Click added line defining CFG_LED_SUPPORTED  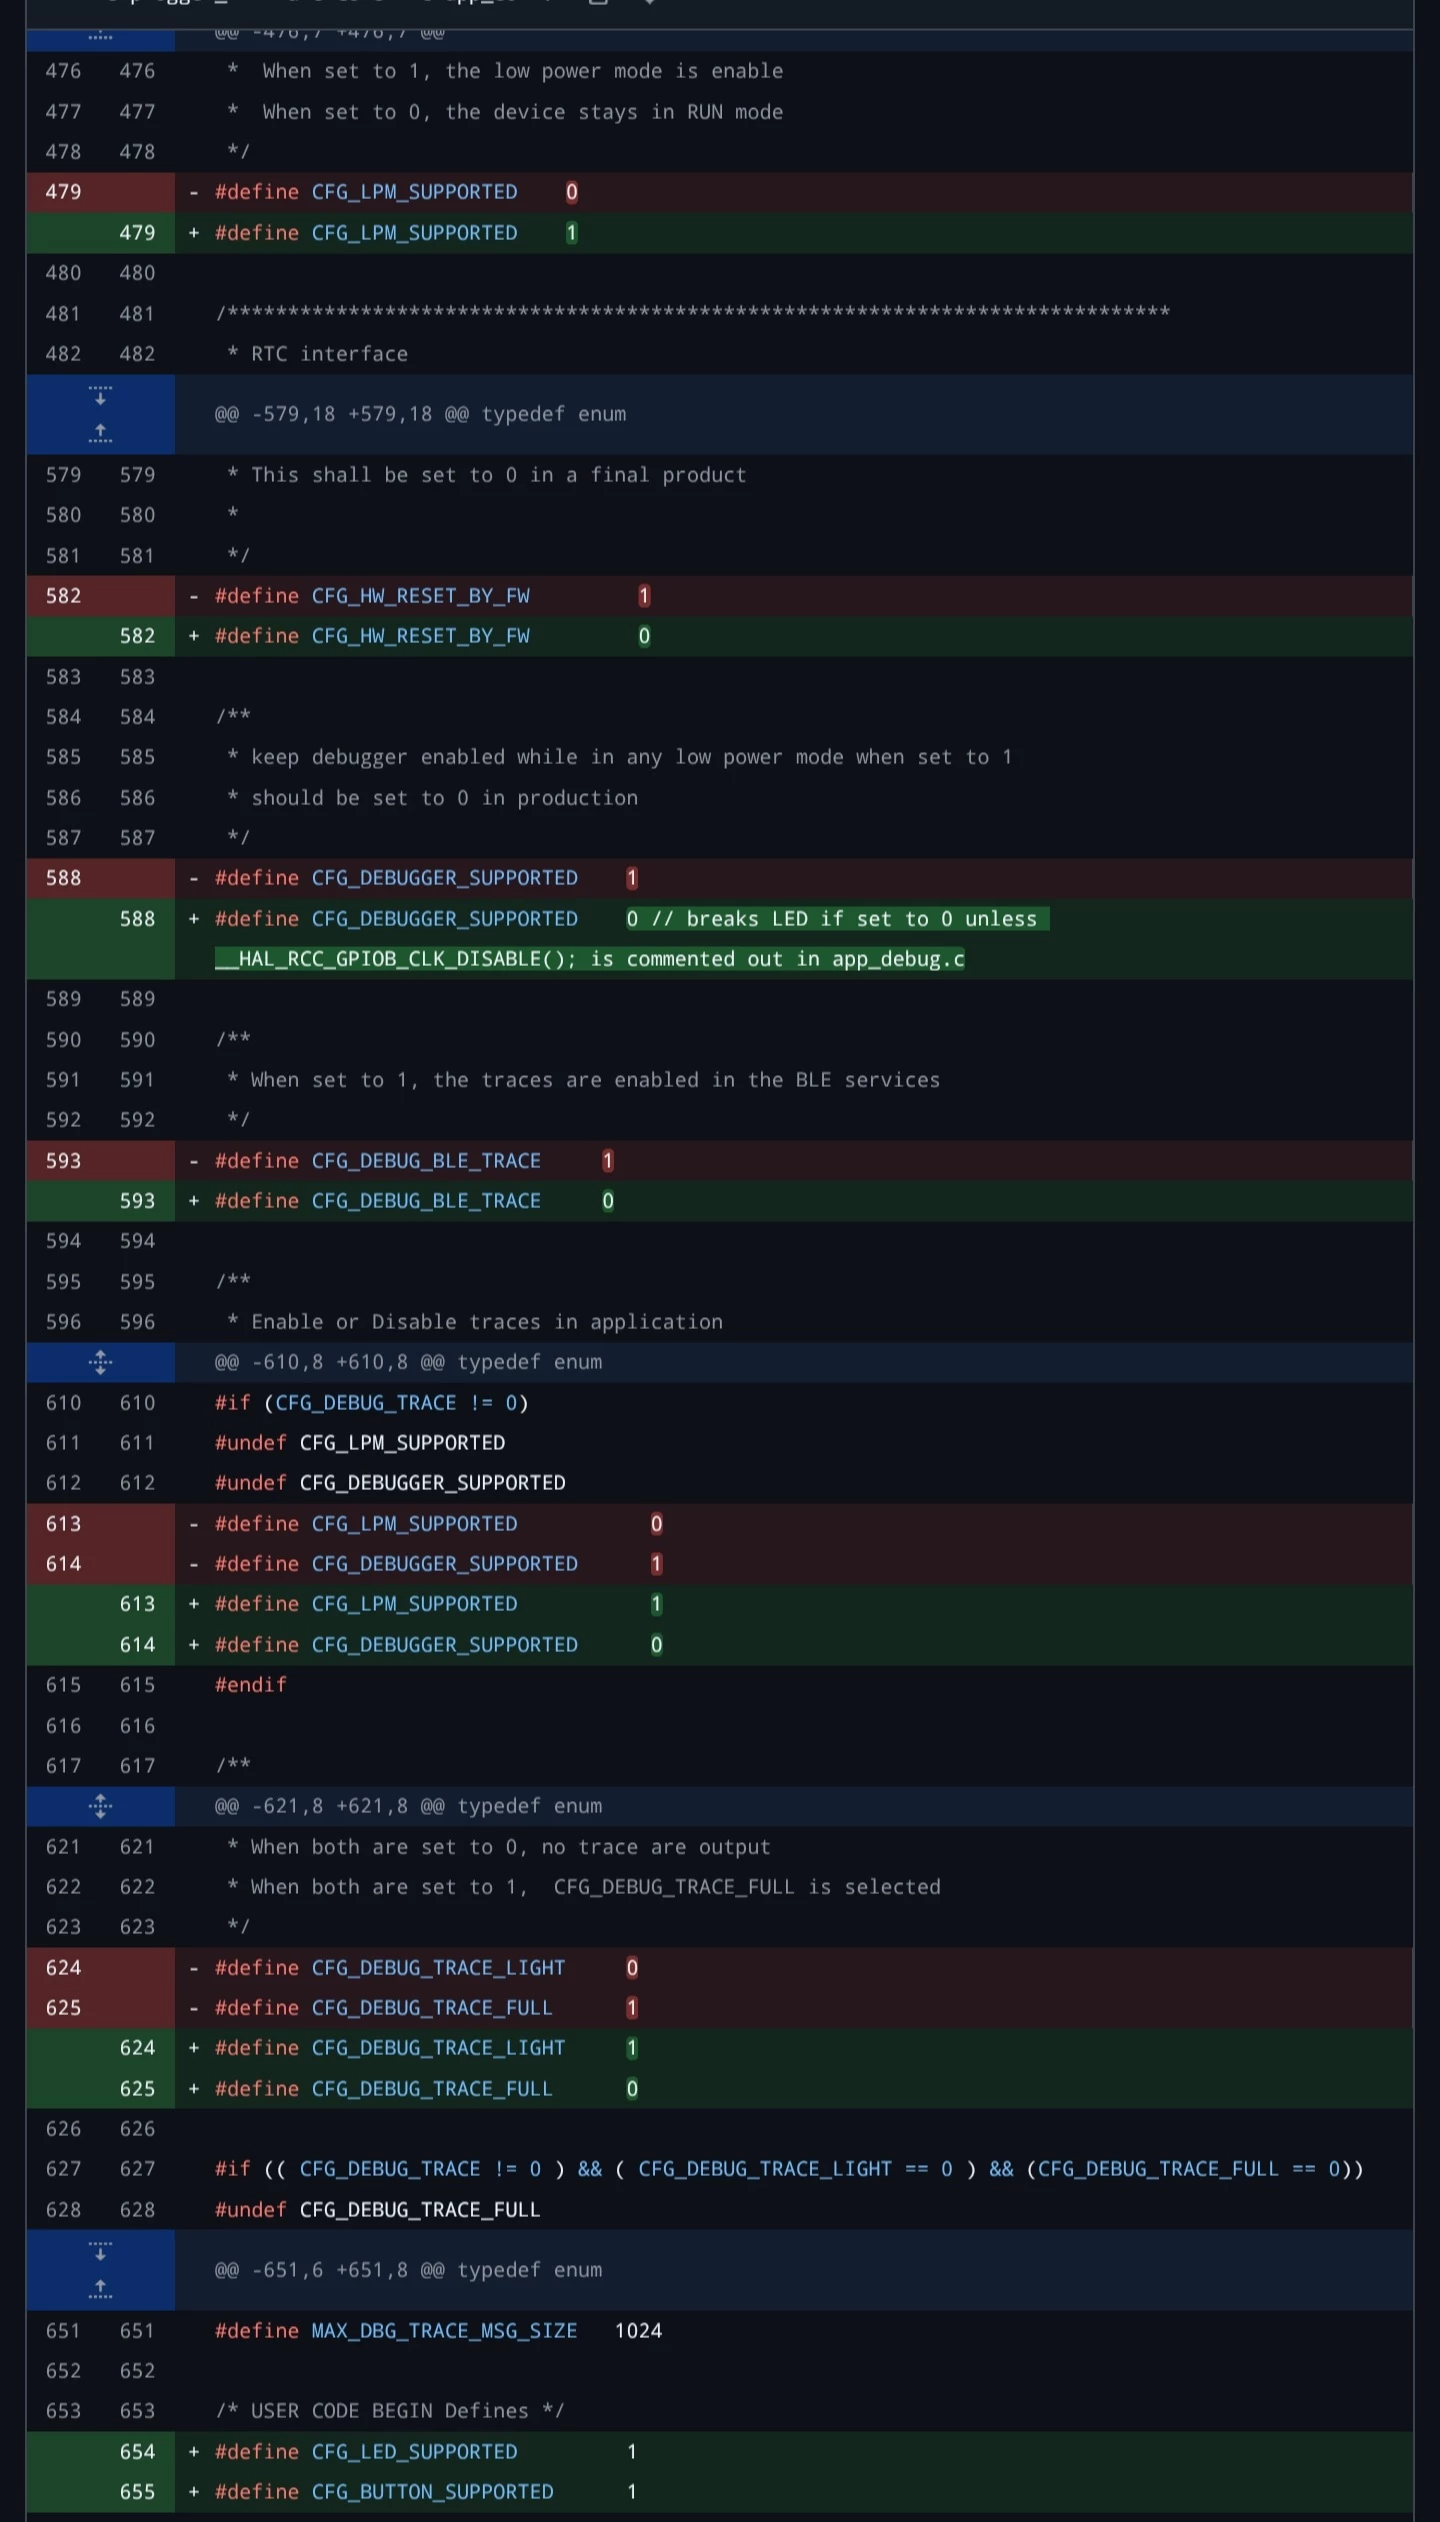click(x=794, y=2451)
